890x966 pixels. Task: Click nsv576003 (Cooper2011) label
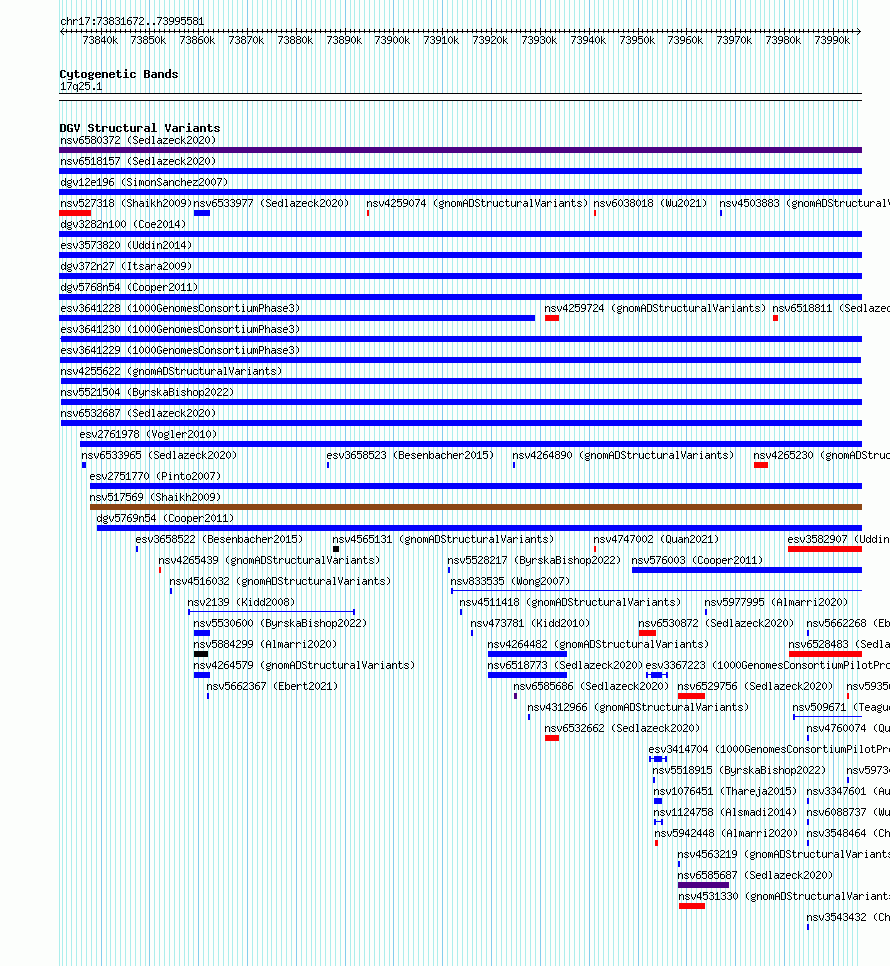tap(697, 560)
